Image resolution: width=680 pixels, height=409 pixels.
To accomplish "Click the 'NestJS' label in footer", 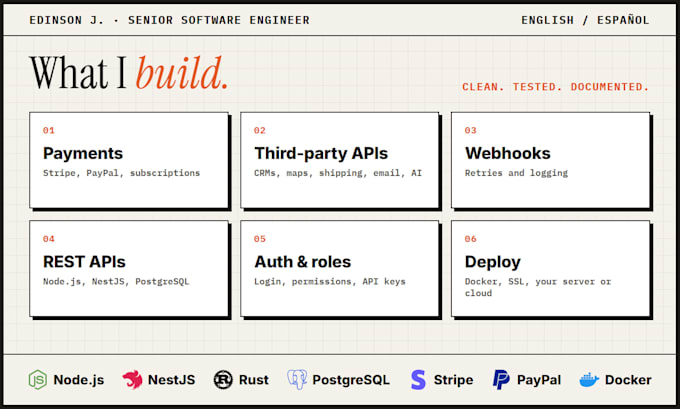I will 171,380.
